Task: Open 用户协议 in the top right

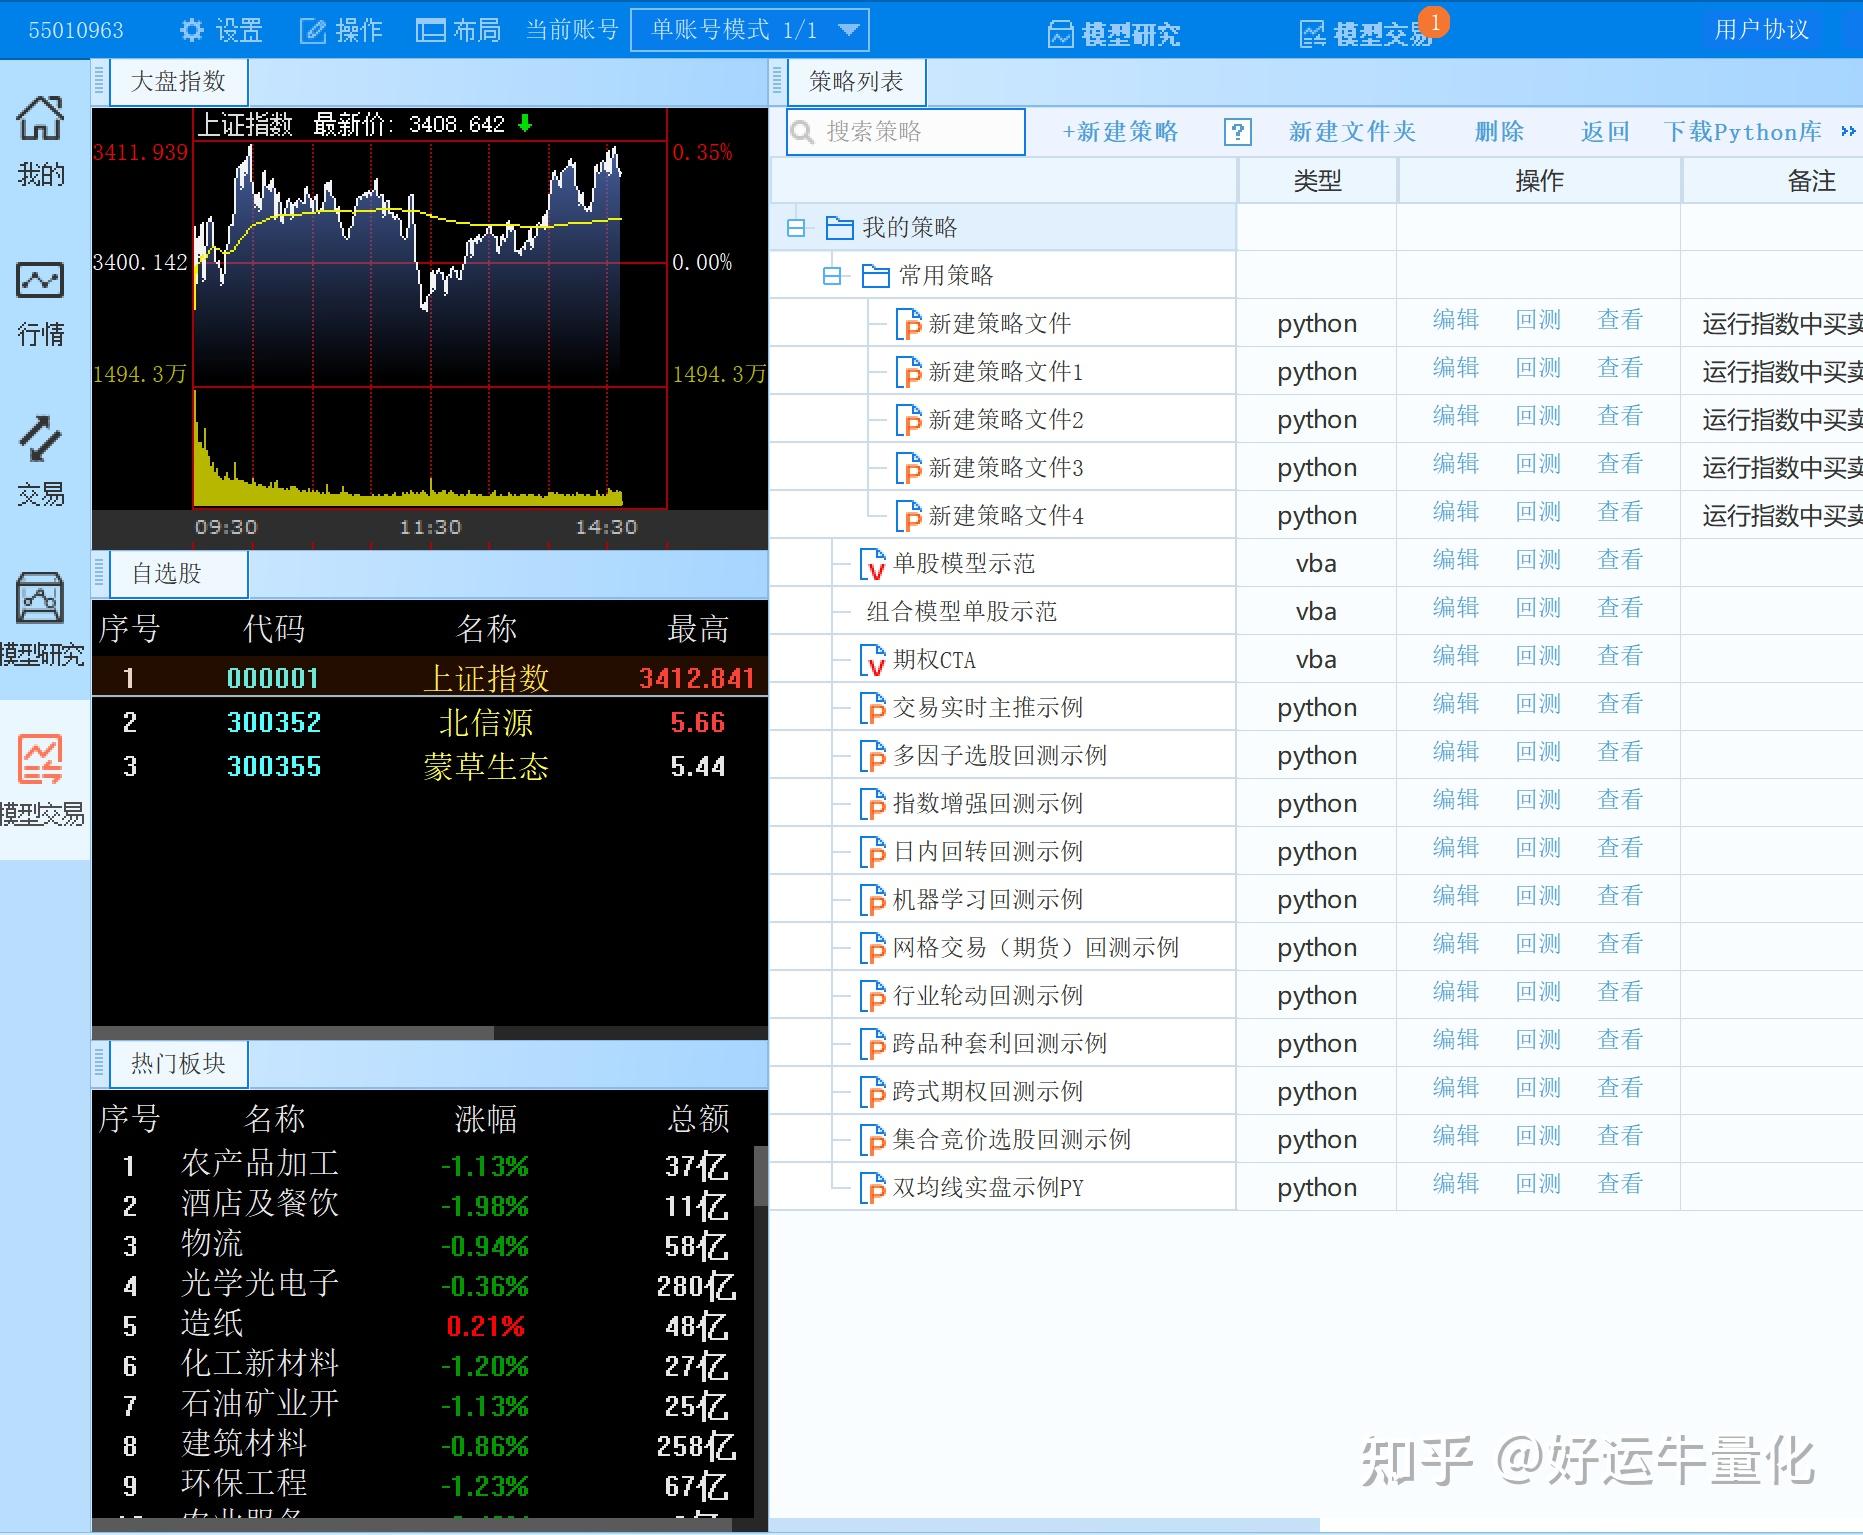Action: 1760,29
